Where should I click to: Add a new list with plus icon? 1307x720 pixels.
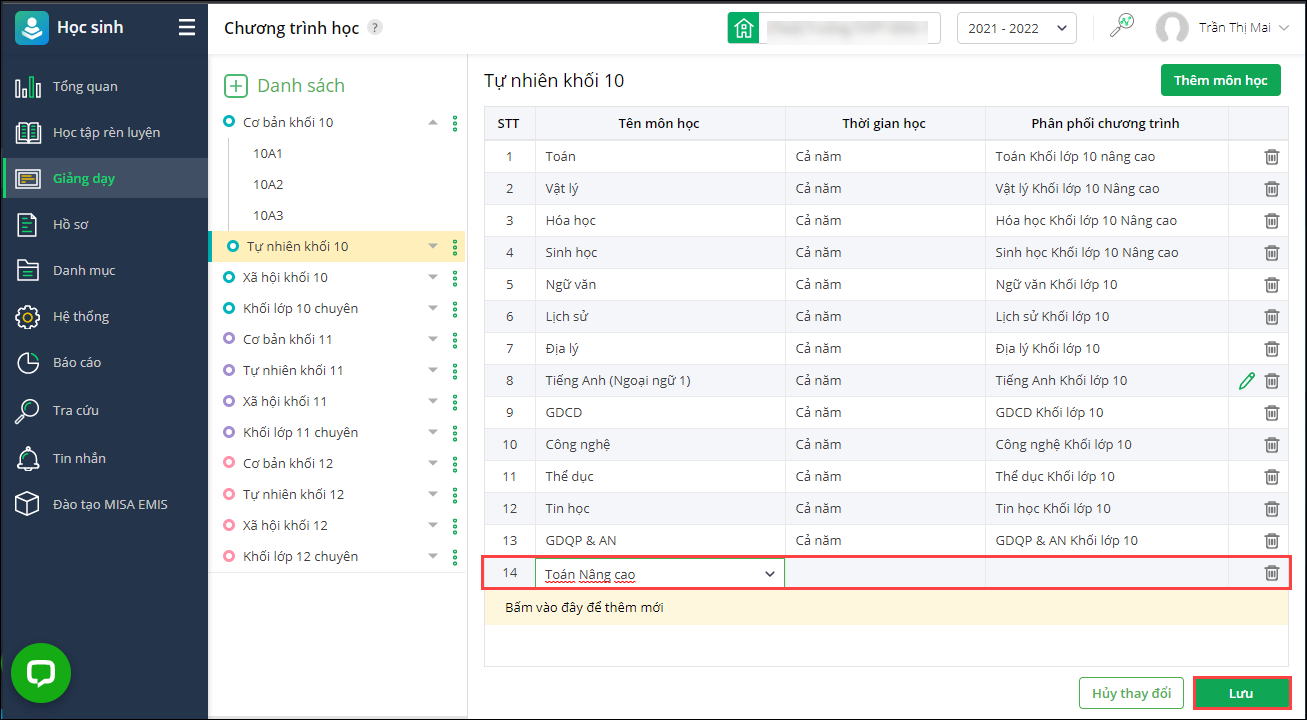click(x=236, y=86)
